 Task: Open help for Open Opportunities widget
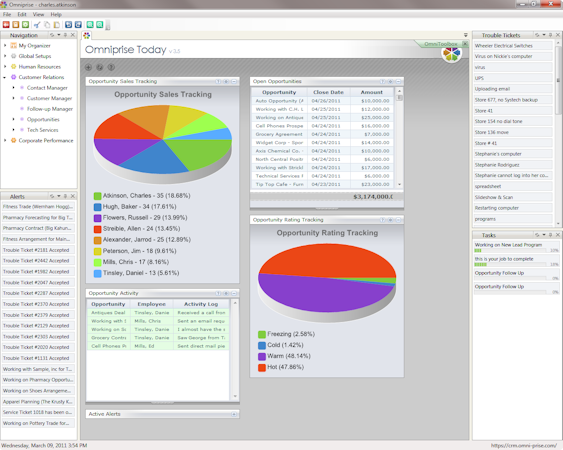click(382, 82)
